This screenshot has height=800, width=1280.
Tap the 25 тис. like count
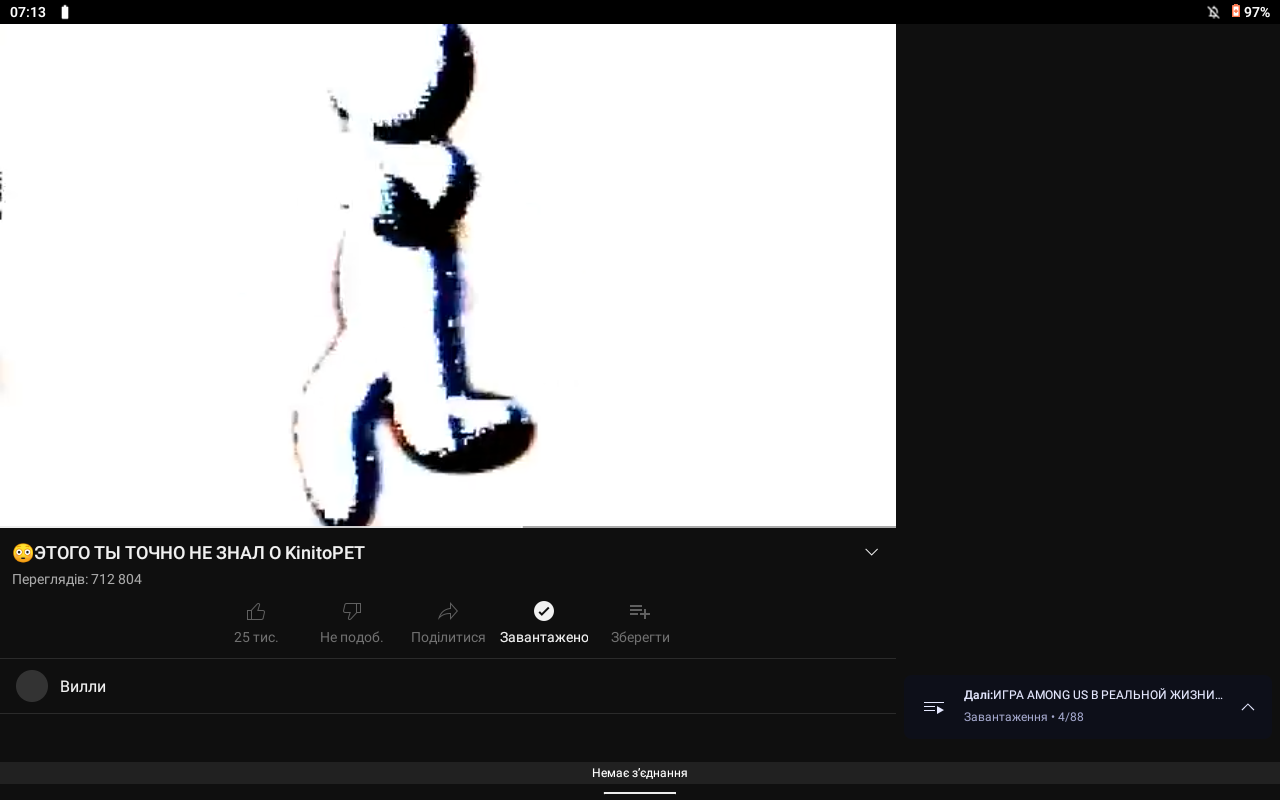pyautogui.click(x=256, y=637)
